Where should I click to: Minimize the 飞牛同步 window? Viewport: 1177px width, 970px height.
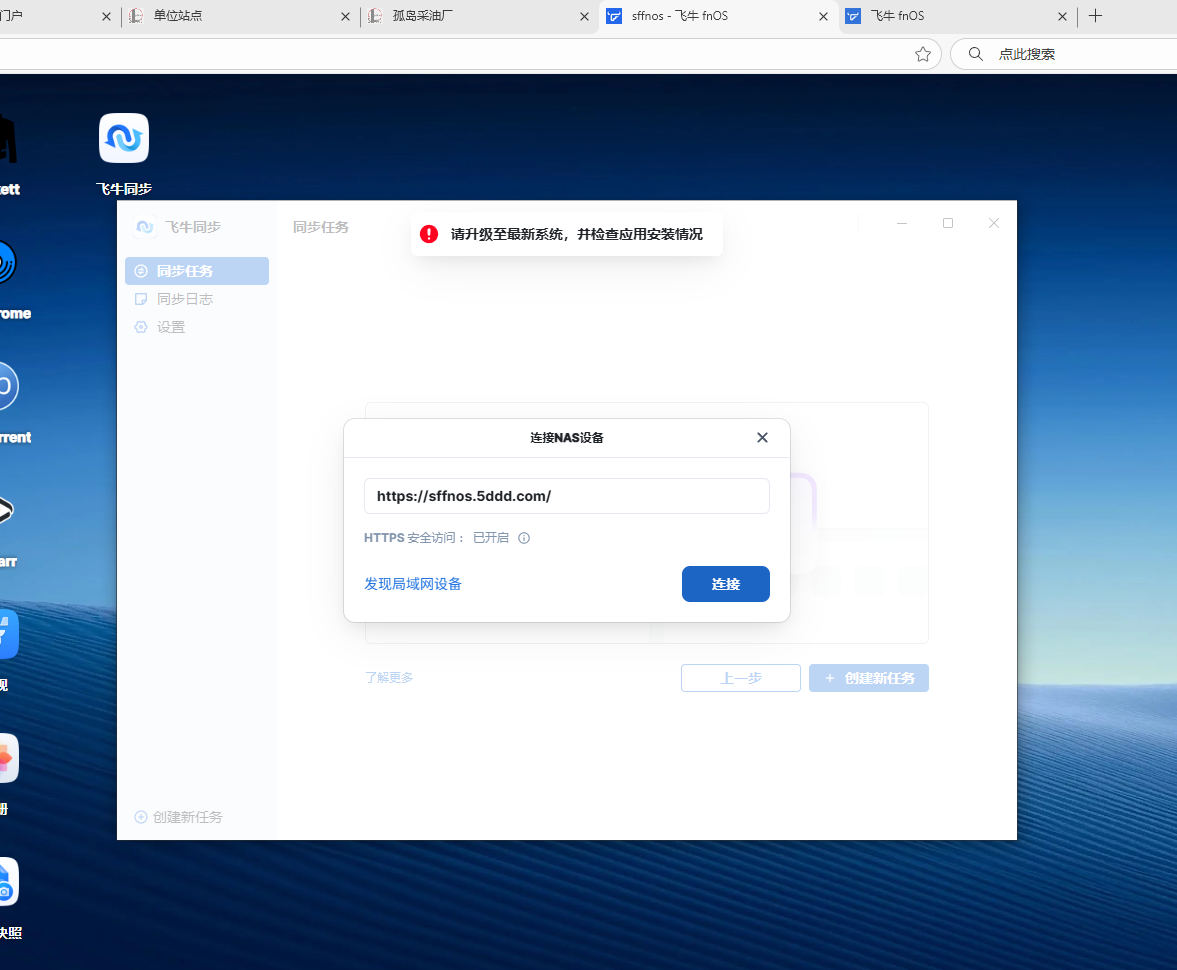pos(902,224)
